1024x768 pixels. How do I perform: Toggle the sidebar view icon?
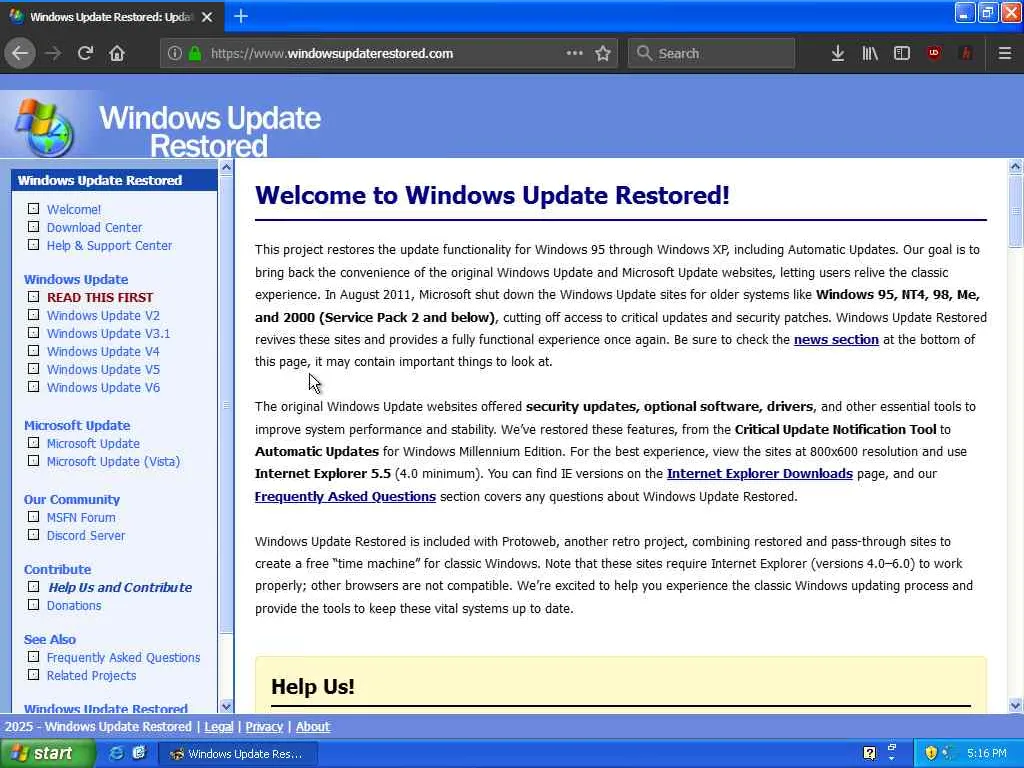[x=902, y=54]
